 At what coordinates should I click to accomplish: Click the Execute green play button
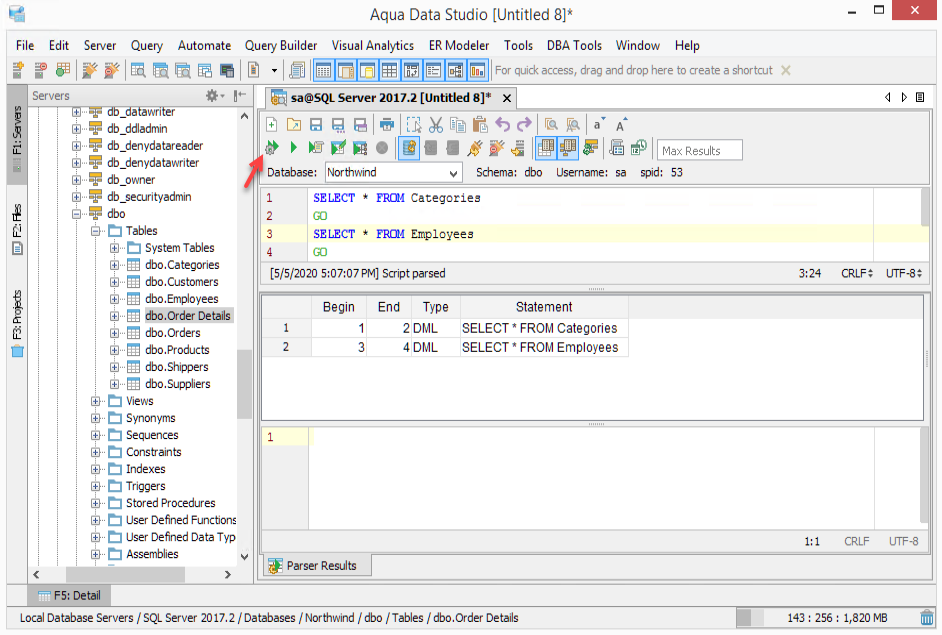(294, 148)
